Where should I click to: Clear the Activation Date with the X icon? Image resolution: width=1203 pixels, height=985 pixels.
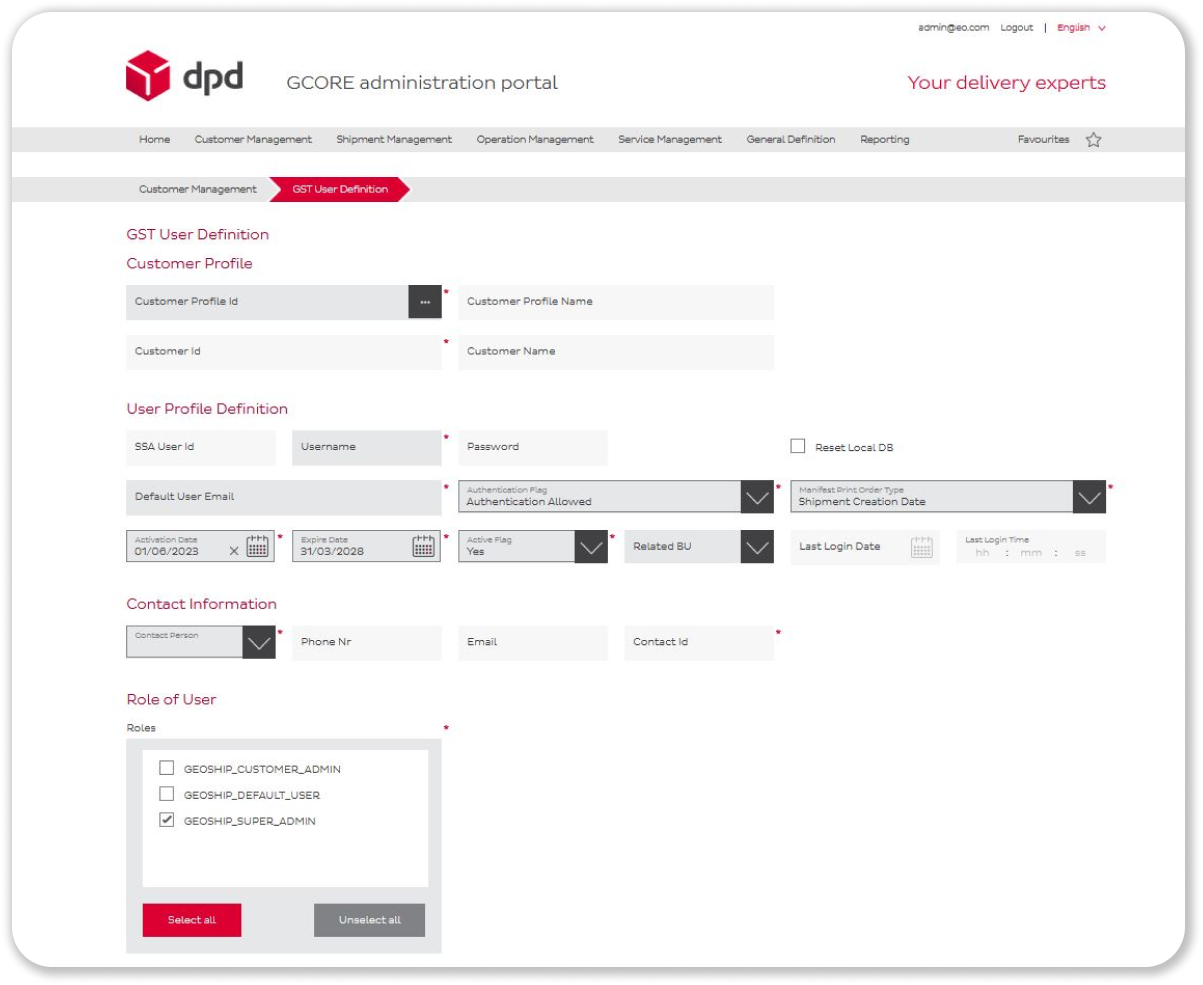tap(234, 551)
